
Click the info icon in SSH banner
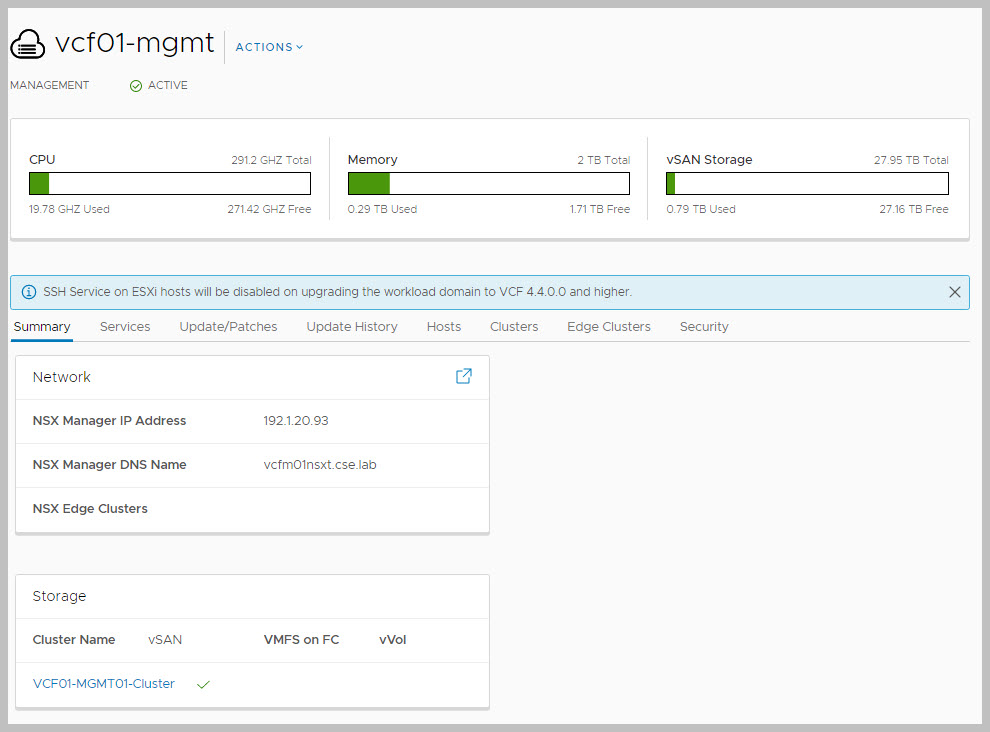29,293
